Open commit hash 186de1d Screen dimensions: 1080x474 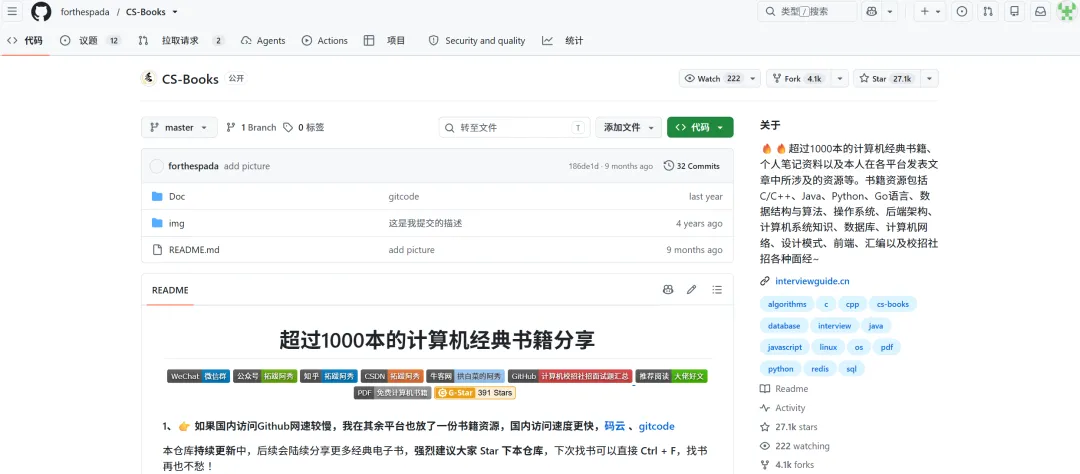(583, 166)
